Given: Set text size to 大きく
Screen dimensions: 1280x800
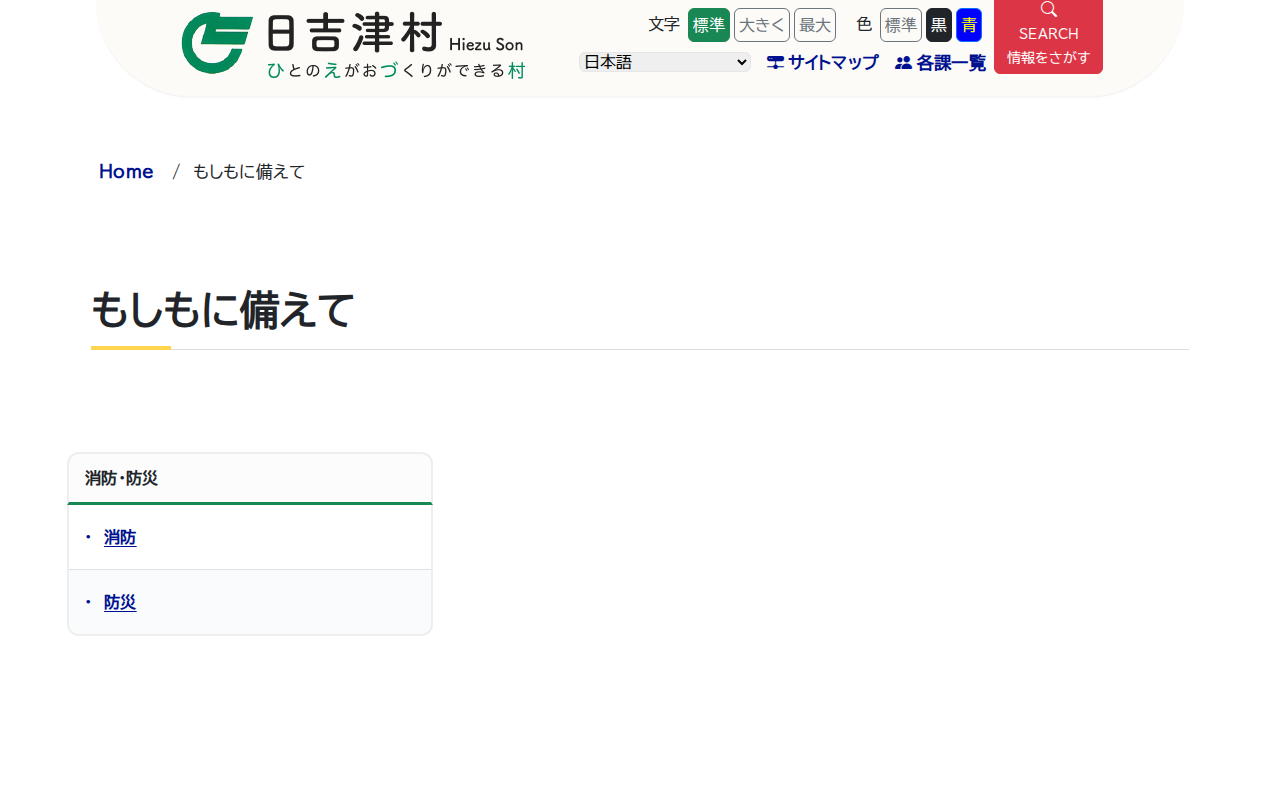Looking at the screenshot, I should point(762,25).
